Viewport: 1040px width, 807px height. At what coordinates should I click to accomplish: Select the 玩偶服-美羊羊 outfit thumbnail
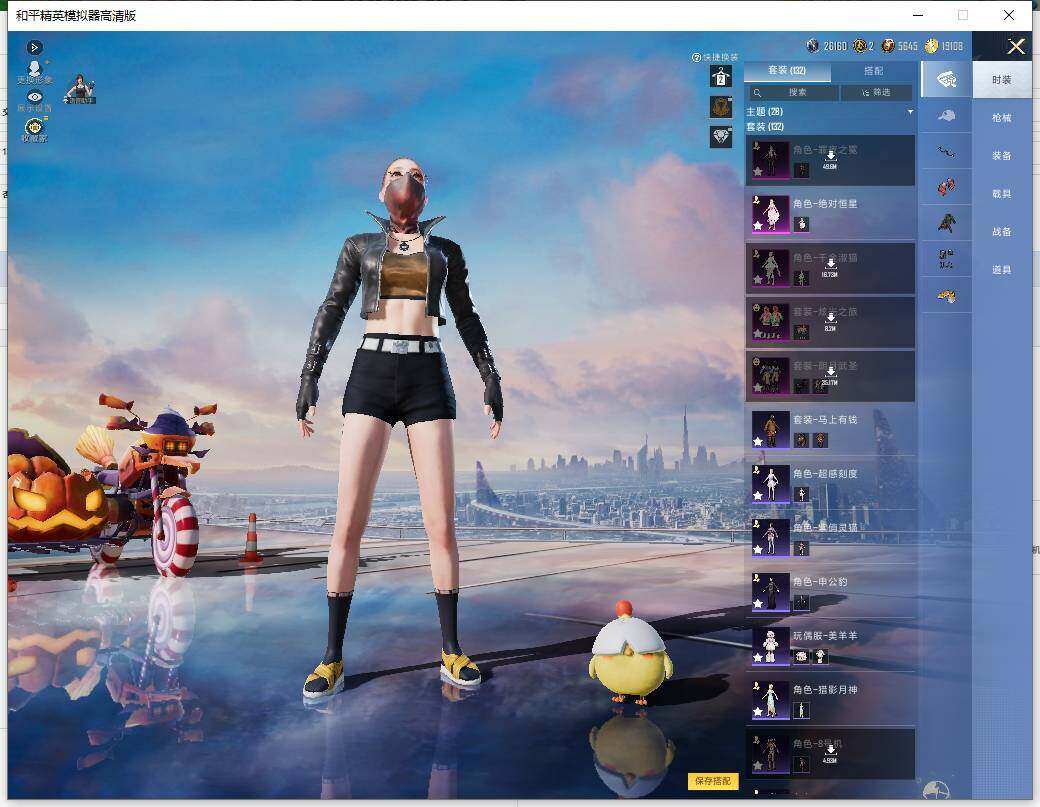click(770, 645)
